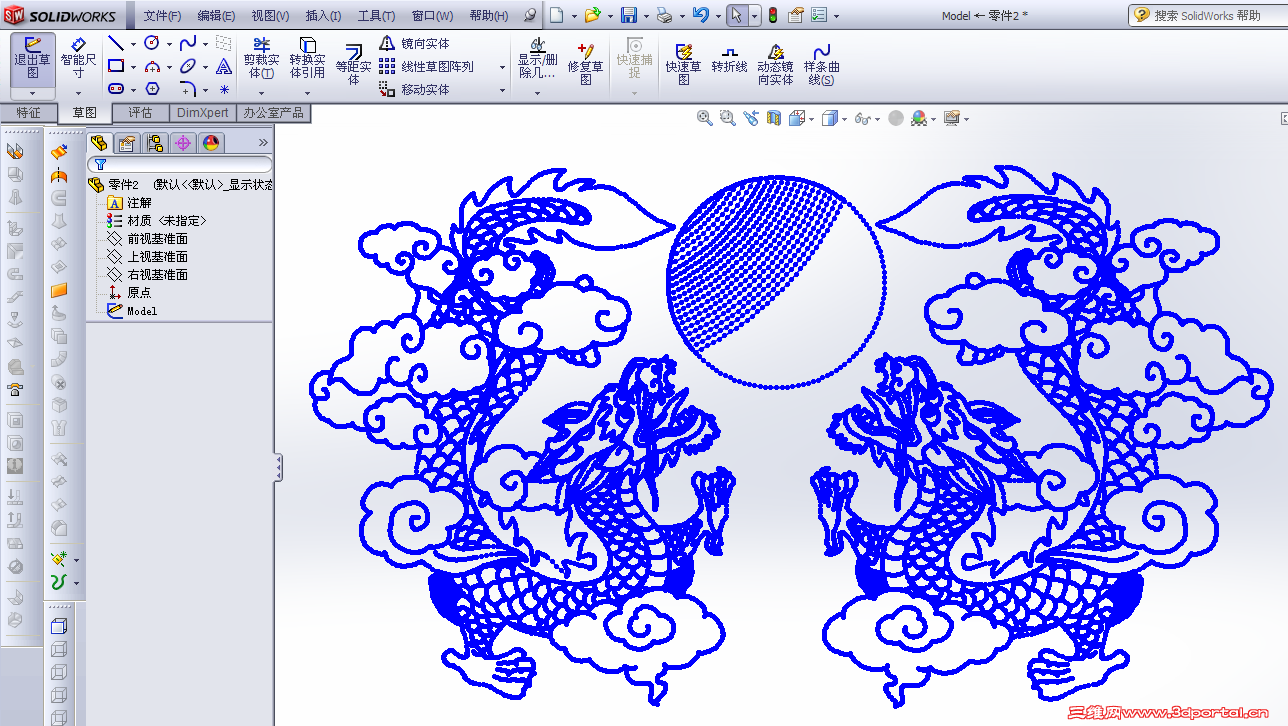The image size is (1288, 726).
Task: Select the Rectangle sketch tool
Action: tap(116, 66)
